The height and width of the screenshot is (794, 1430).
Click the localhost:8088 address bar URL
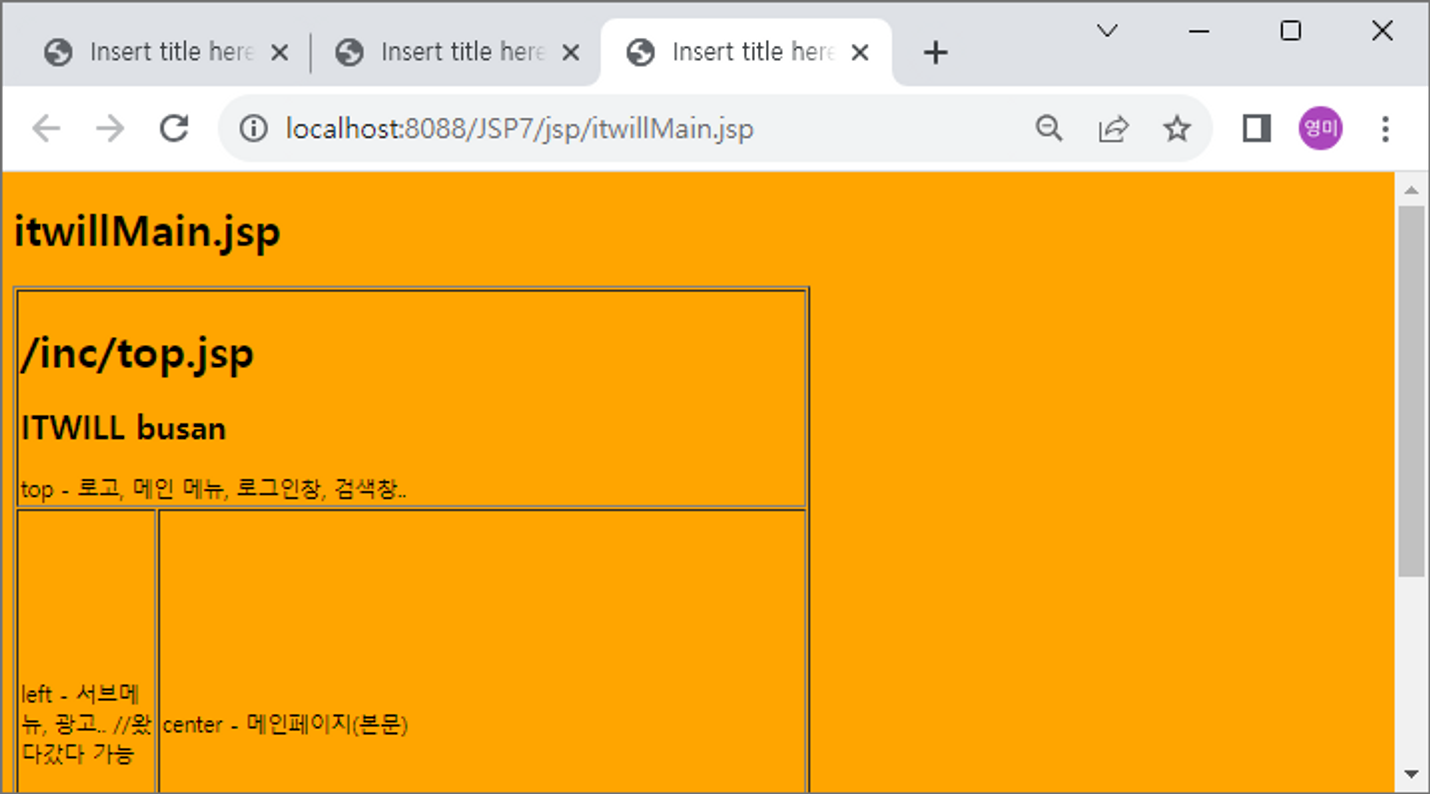coord(519,129)
